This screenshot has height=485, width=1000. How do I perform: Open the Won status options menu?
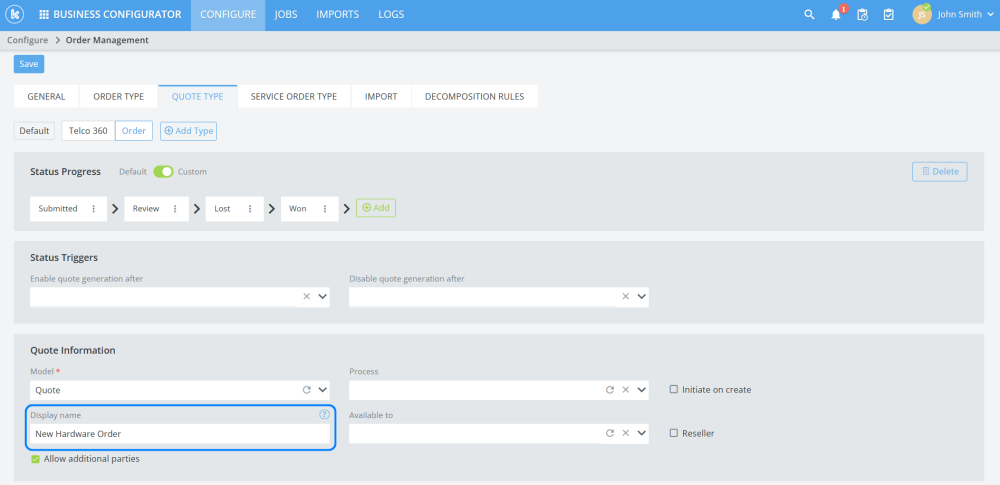tap(325, 209)
